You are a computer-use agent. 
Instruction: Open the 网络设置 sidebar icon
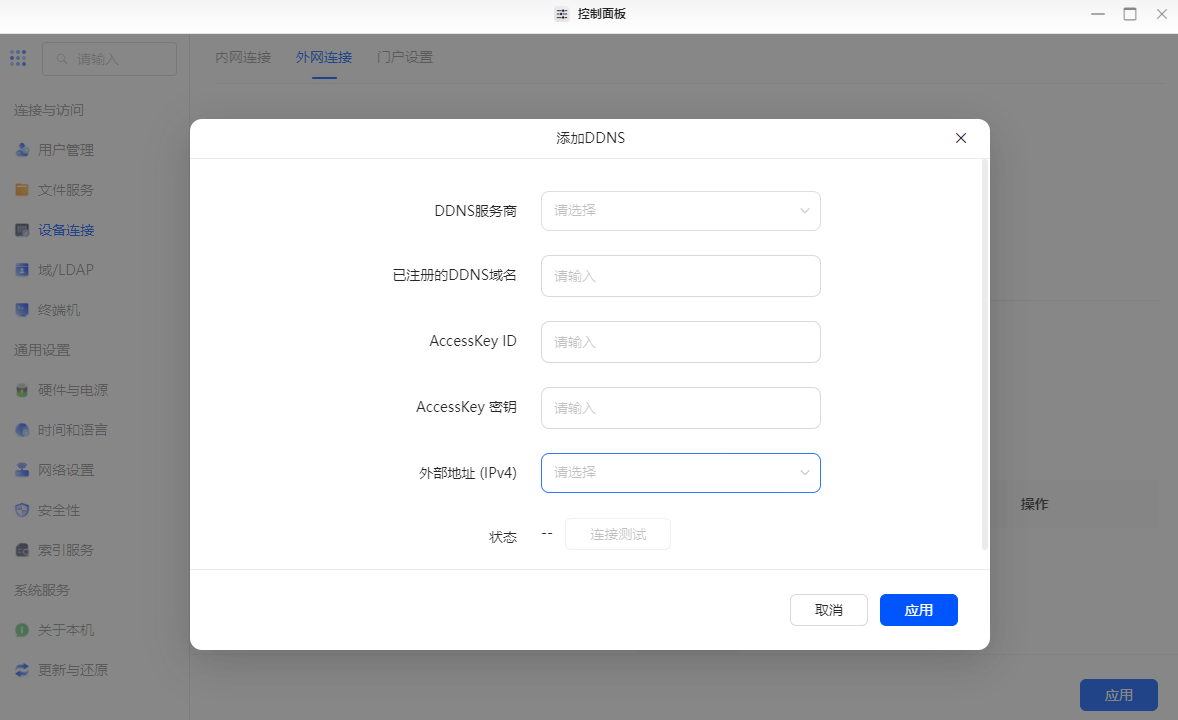pyautogui.click(x=23, y=470)
